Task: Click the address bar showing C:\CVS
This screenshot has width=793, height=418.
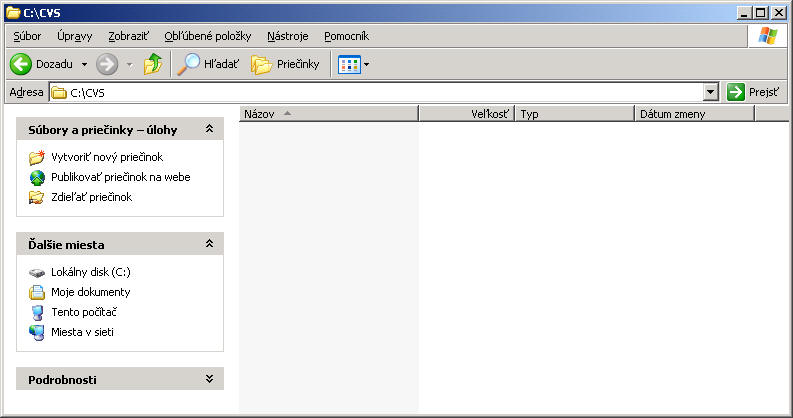Action: click(x=376, y=92)
